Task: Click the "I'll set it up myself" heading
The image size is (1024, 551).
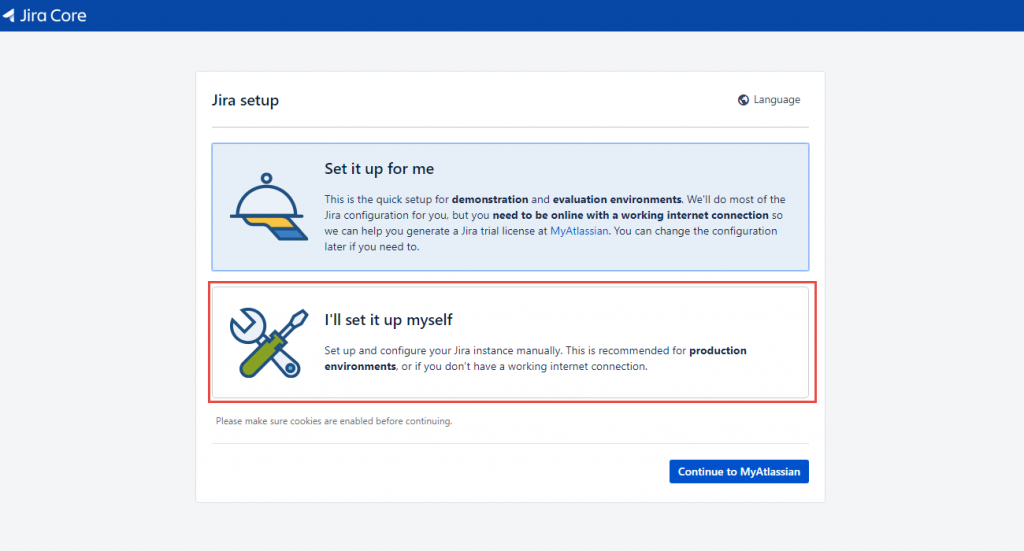Action: [388, 320]
